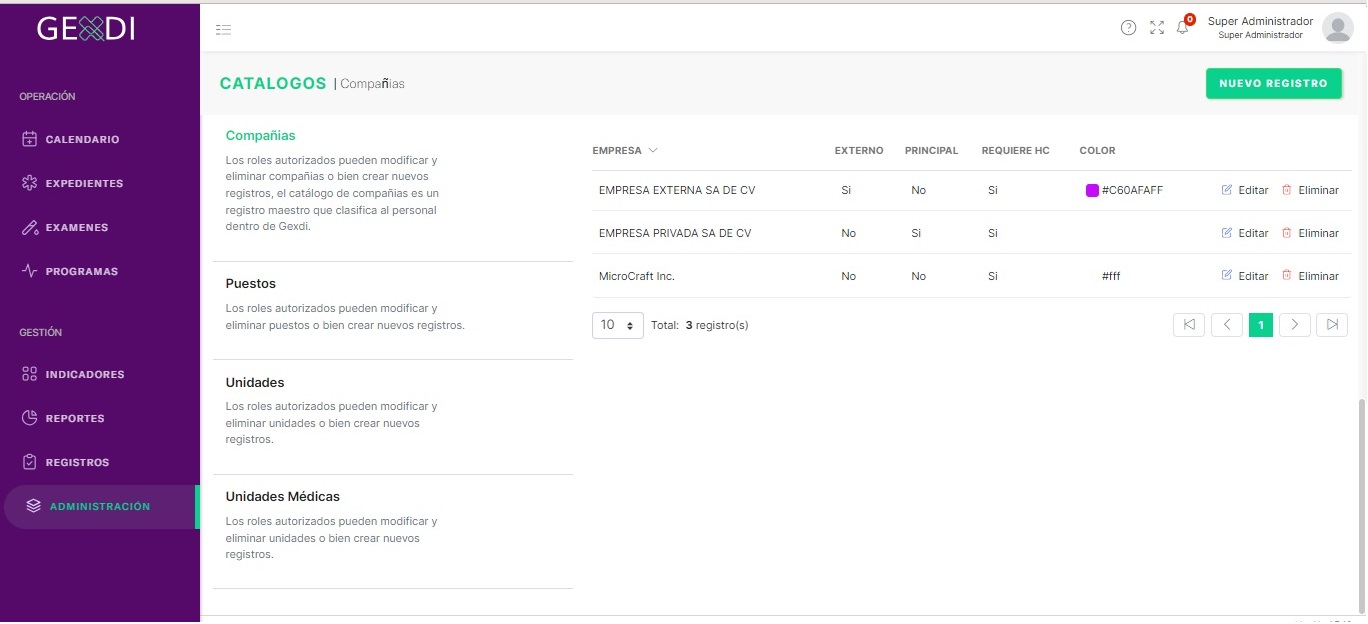Screen dimensions: 1368x624
Task: Collapse sidebar with the menu toggle icon
Action: point(224,30)
